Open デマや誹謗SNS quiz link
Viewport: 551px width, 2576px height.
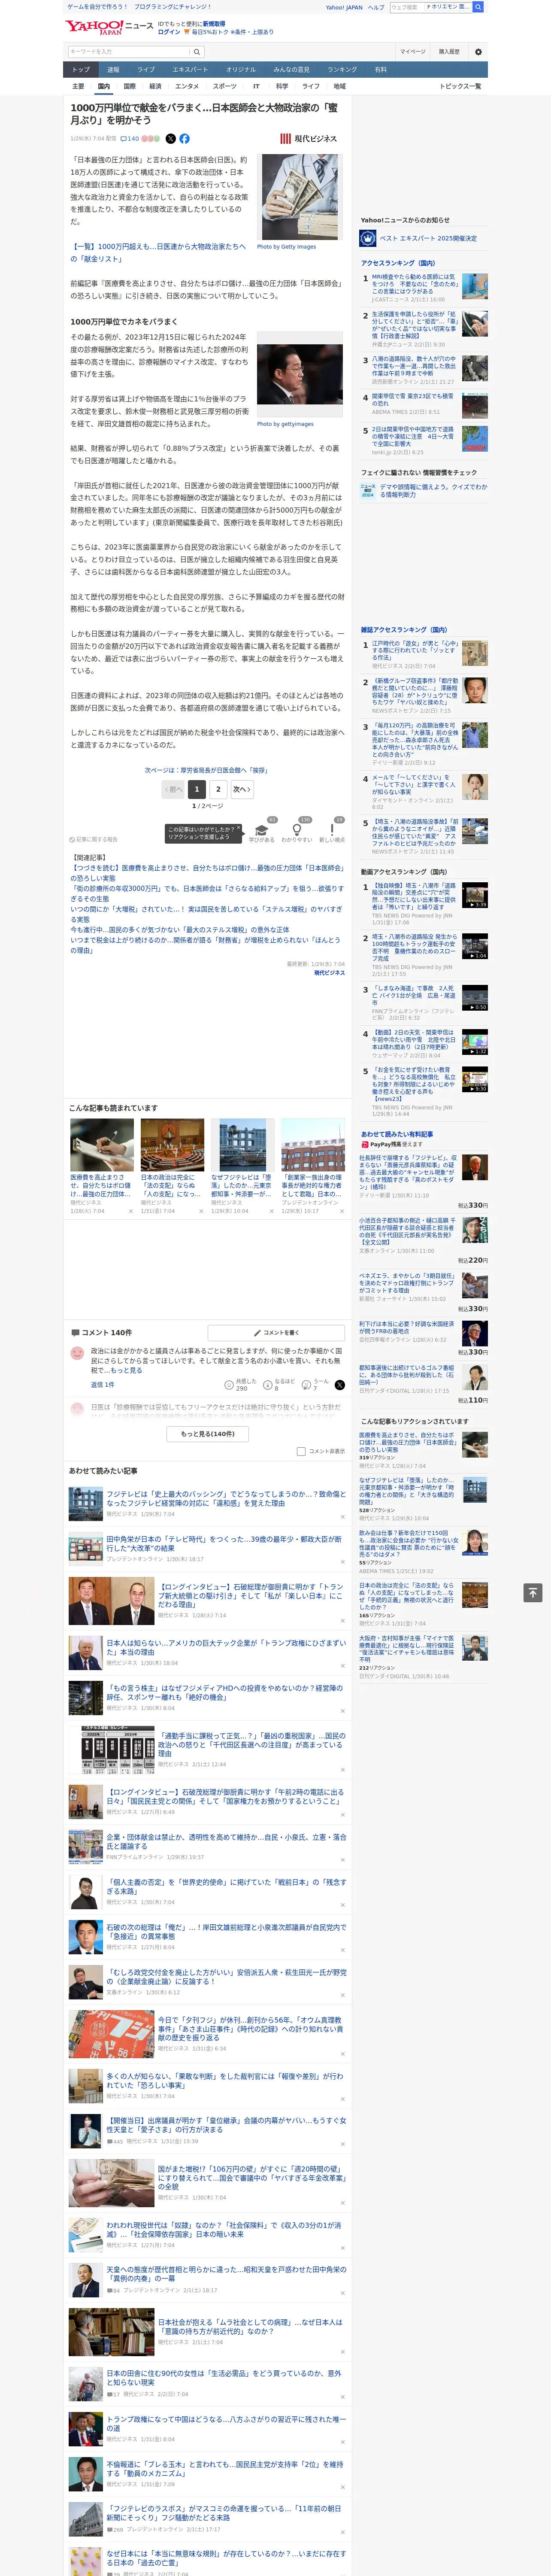[x=433, y=491]
